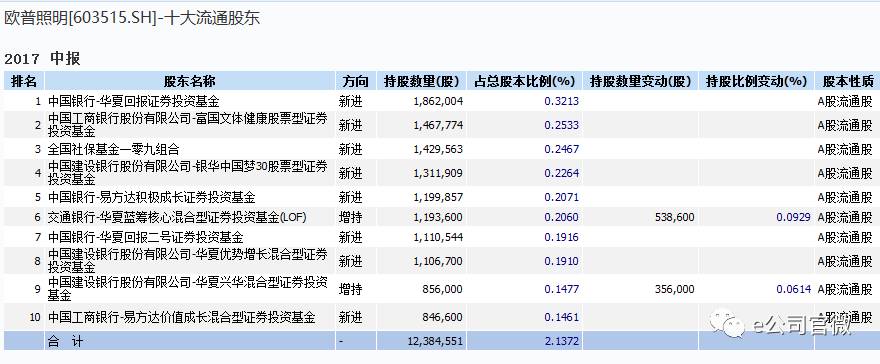Click the 股本性质 column header

(847, 81)
